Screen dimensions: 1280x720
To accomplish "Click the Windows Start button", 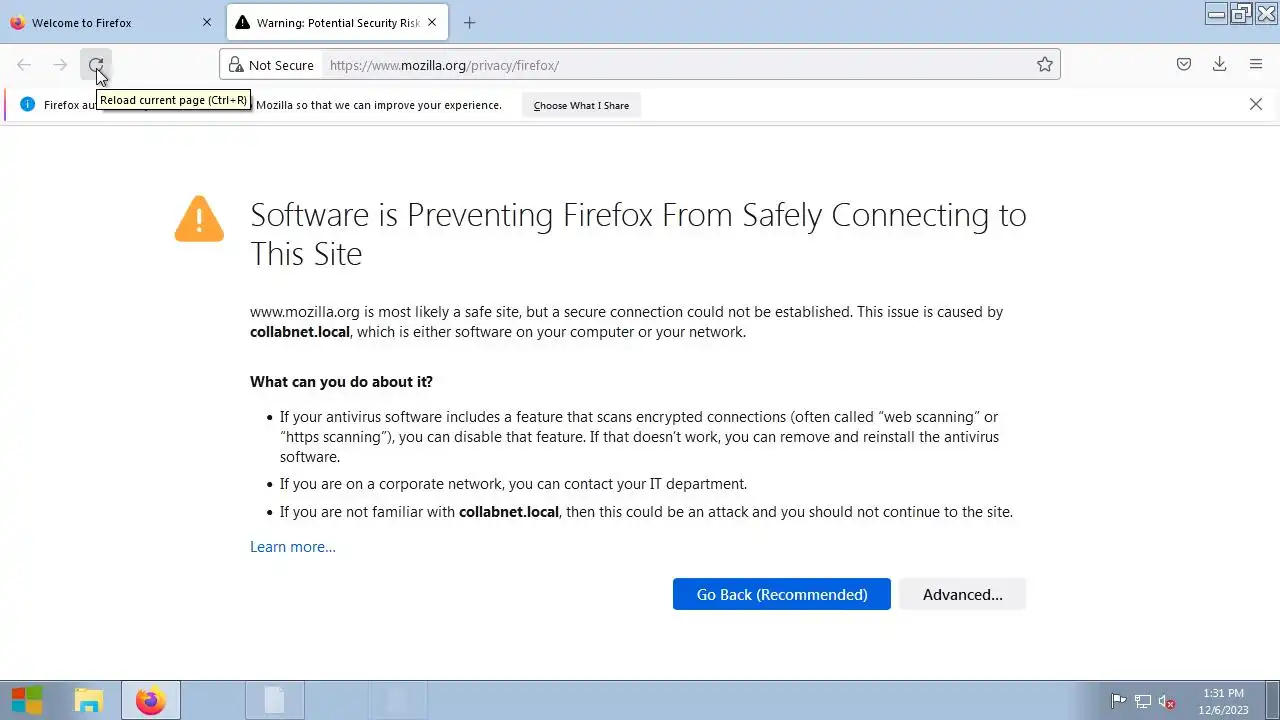I will coord(27,701).
